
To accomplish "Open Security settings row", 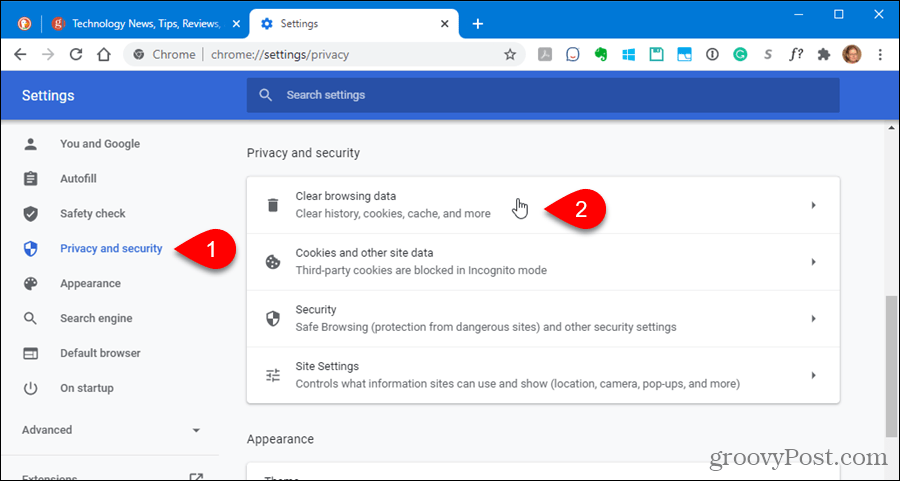I will (543, 319).
